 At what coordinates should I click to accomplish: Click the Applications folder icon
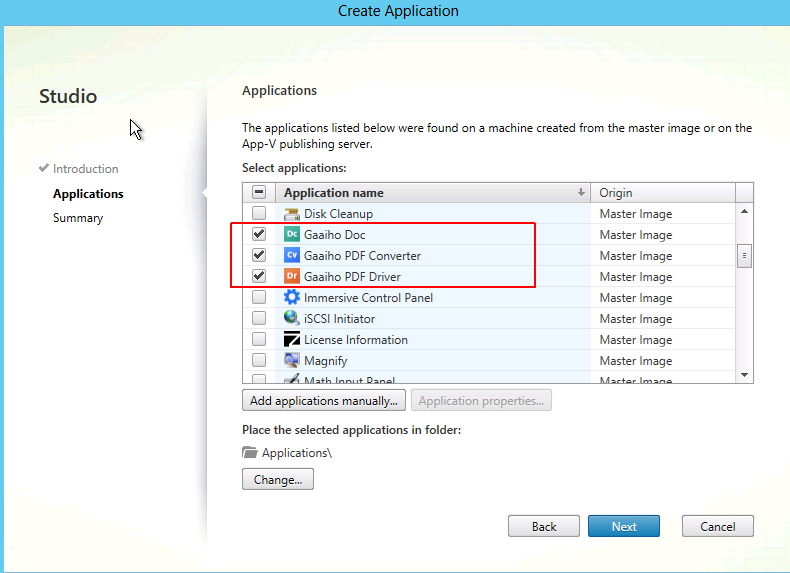coord(249,452)
